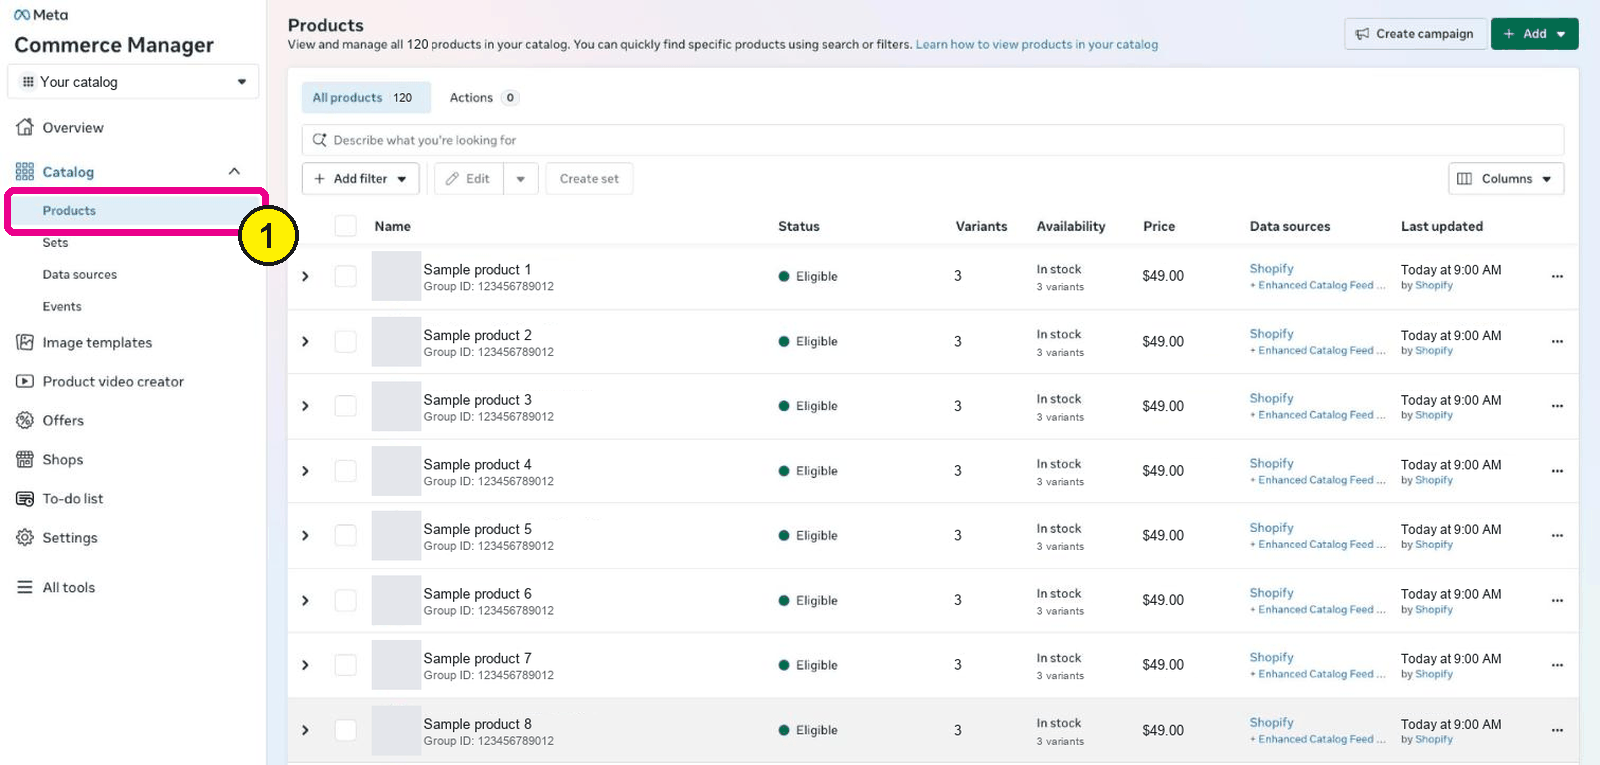Collapse the Catalog section chevron
Image resolution: width=1600 pixels, height=765 pixels.
(234, 171)
